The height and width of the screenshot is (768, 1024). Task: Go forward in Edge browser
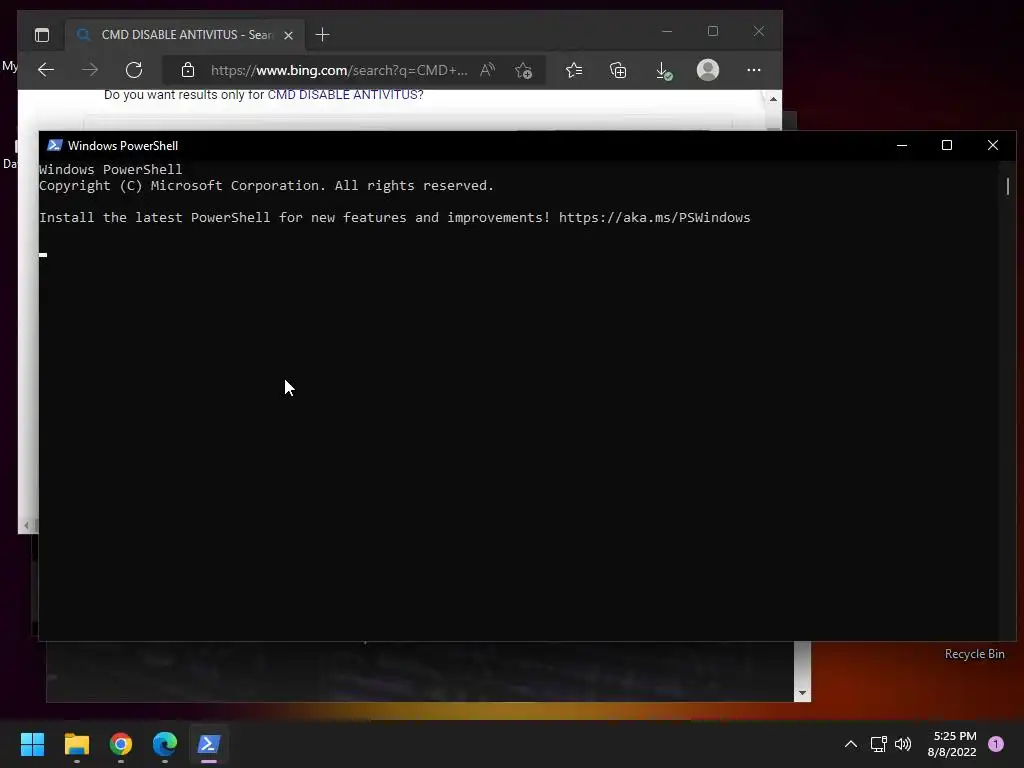click(90, 70)
